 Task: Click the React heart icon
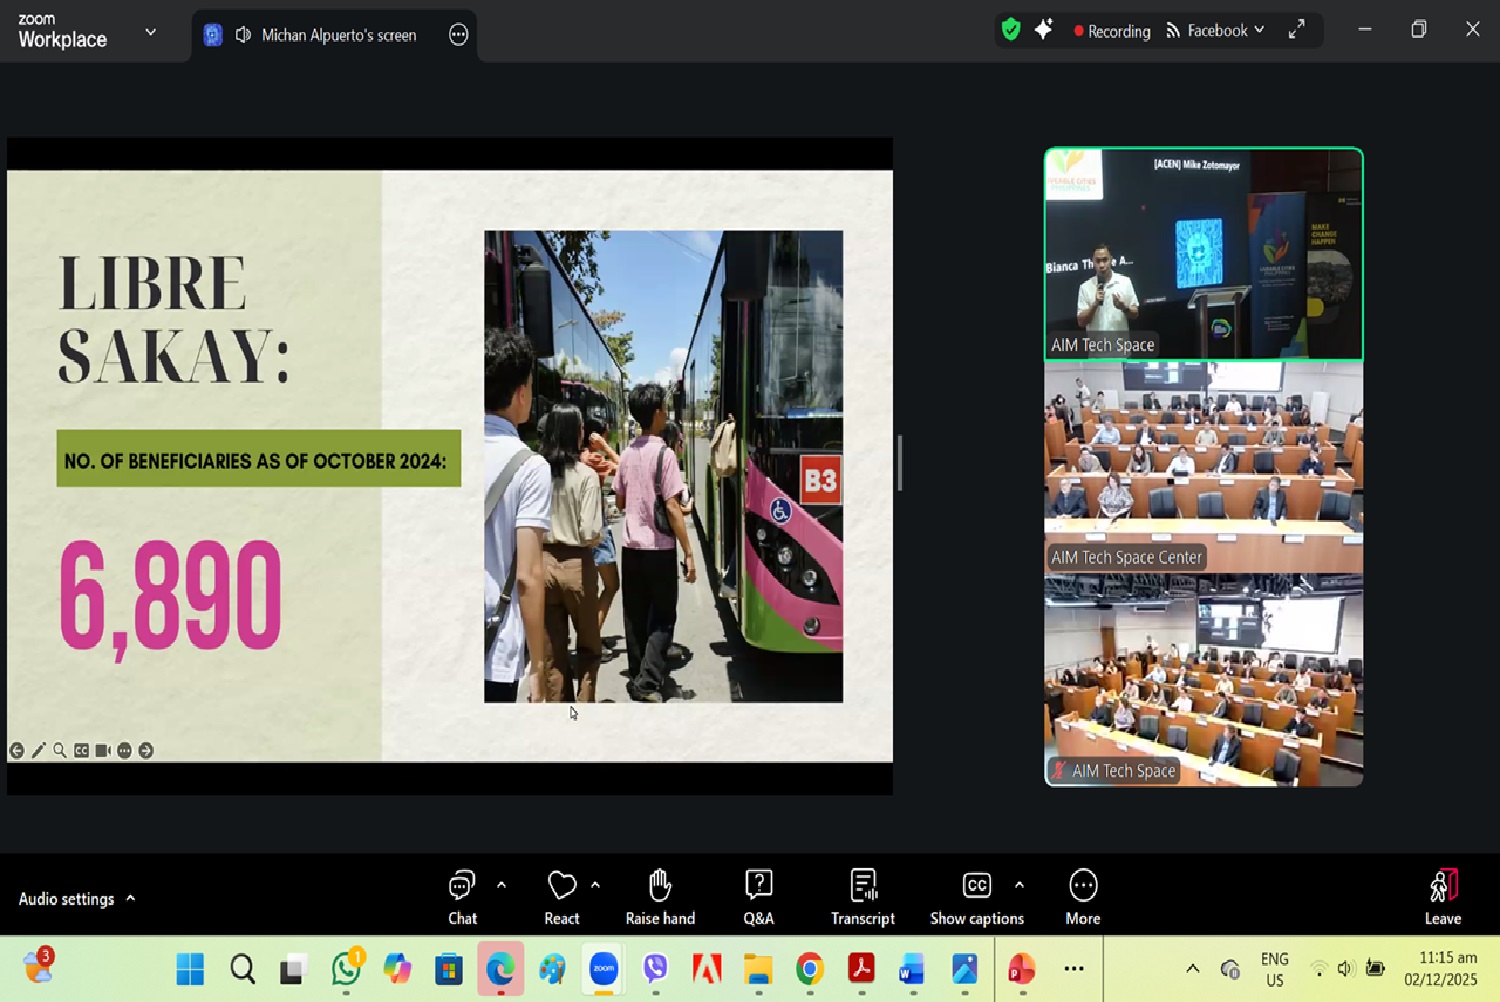(x=562, y=896)
